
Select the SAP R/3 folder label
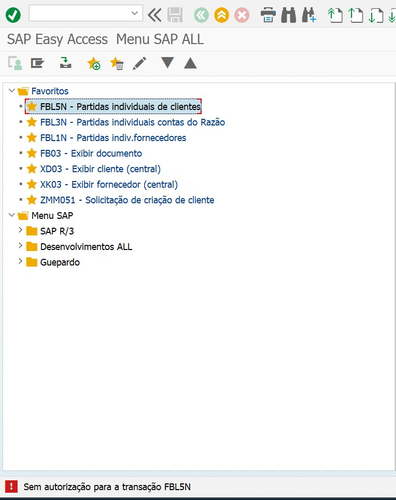pos(57,231)
